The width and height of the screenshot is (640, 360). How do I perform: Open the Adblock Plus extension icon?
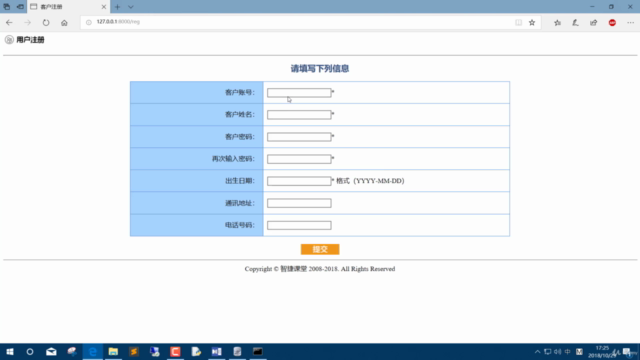coord(612,22)
